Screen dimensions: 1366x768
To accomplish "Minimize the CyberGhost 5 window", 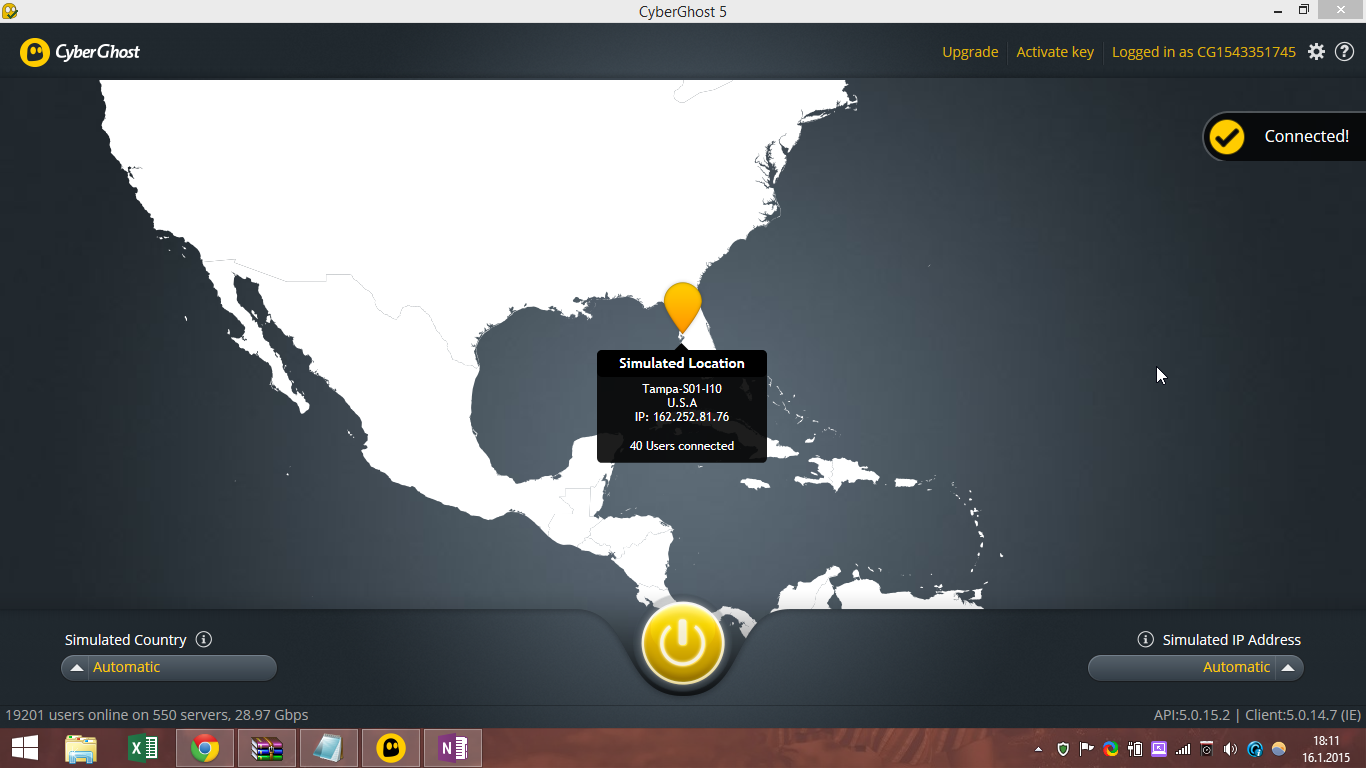I will coord(1276,10).
